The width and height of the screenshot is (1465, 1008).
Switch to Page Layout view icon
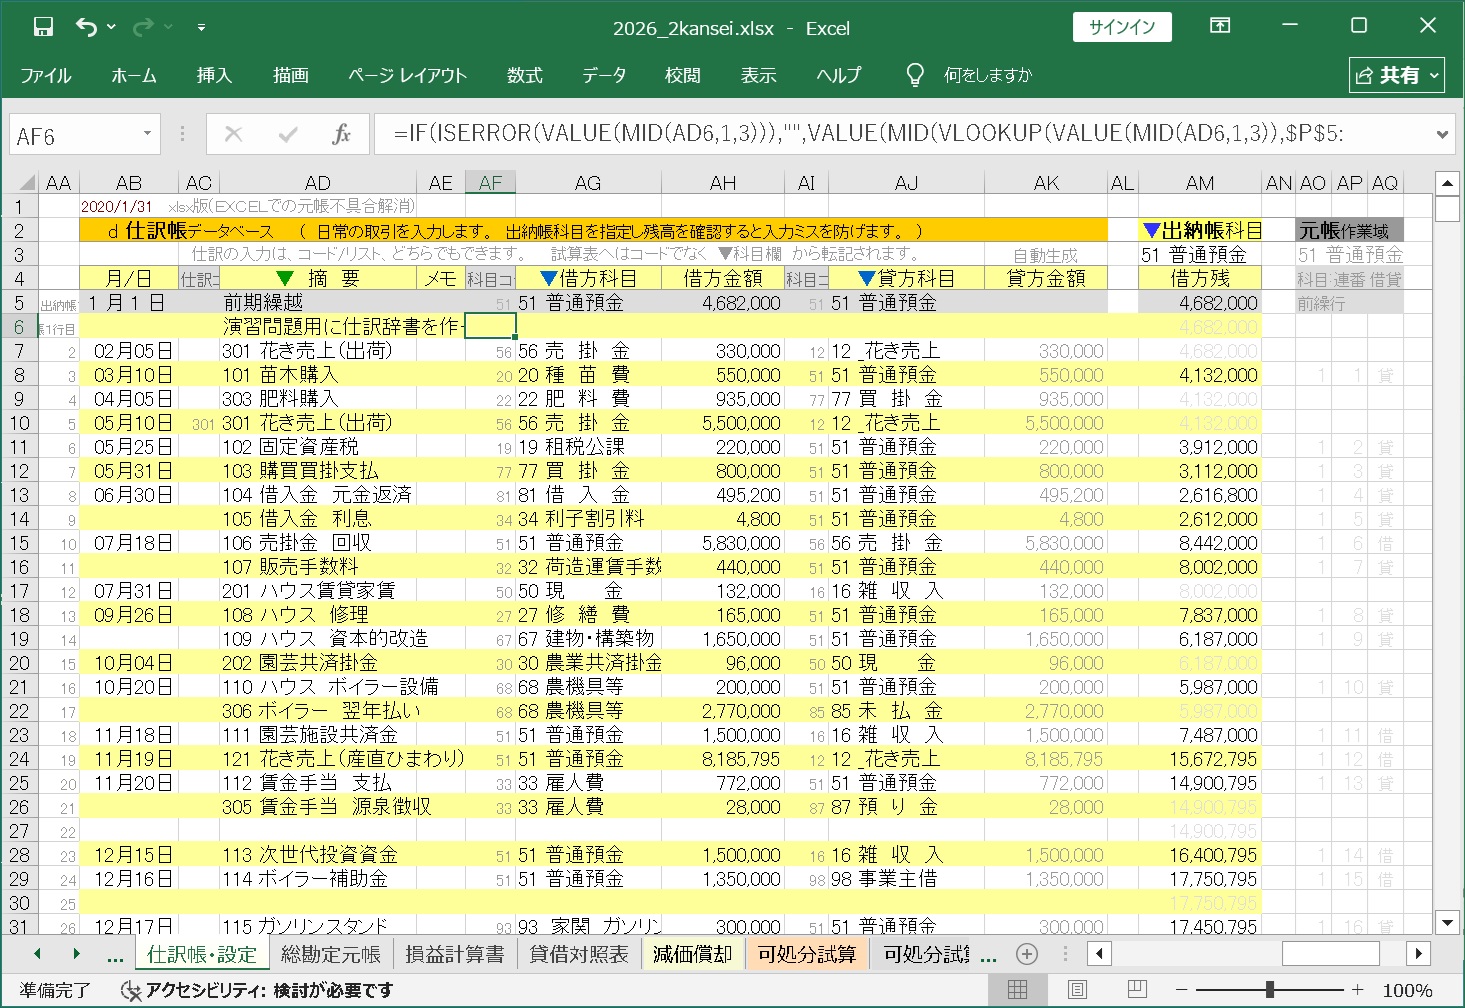(x=1077, y=990)
